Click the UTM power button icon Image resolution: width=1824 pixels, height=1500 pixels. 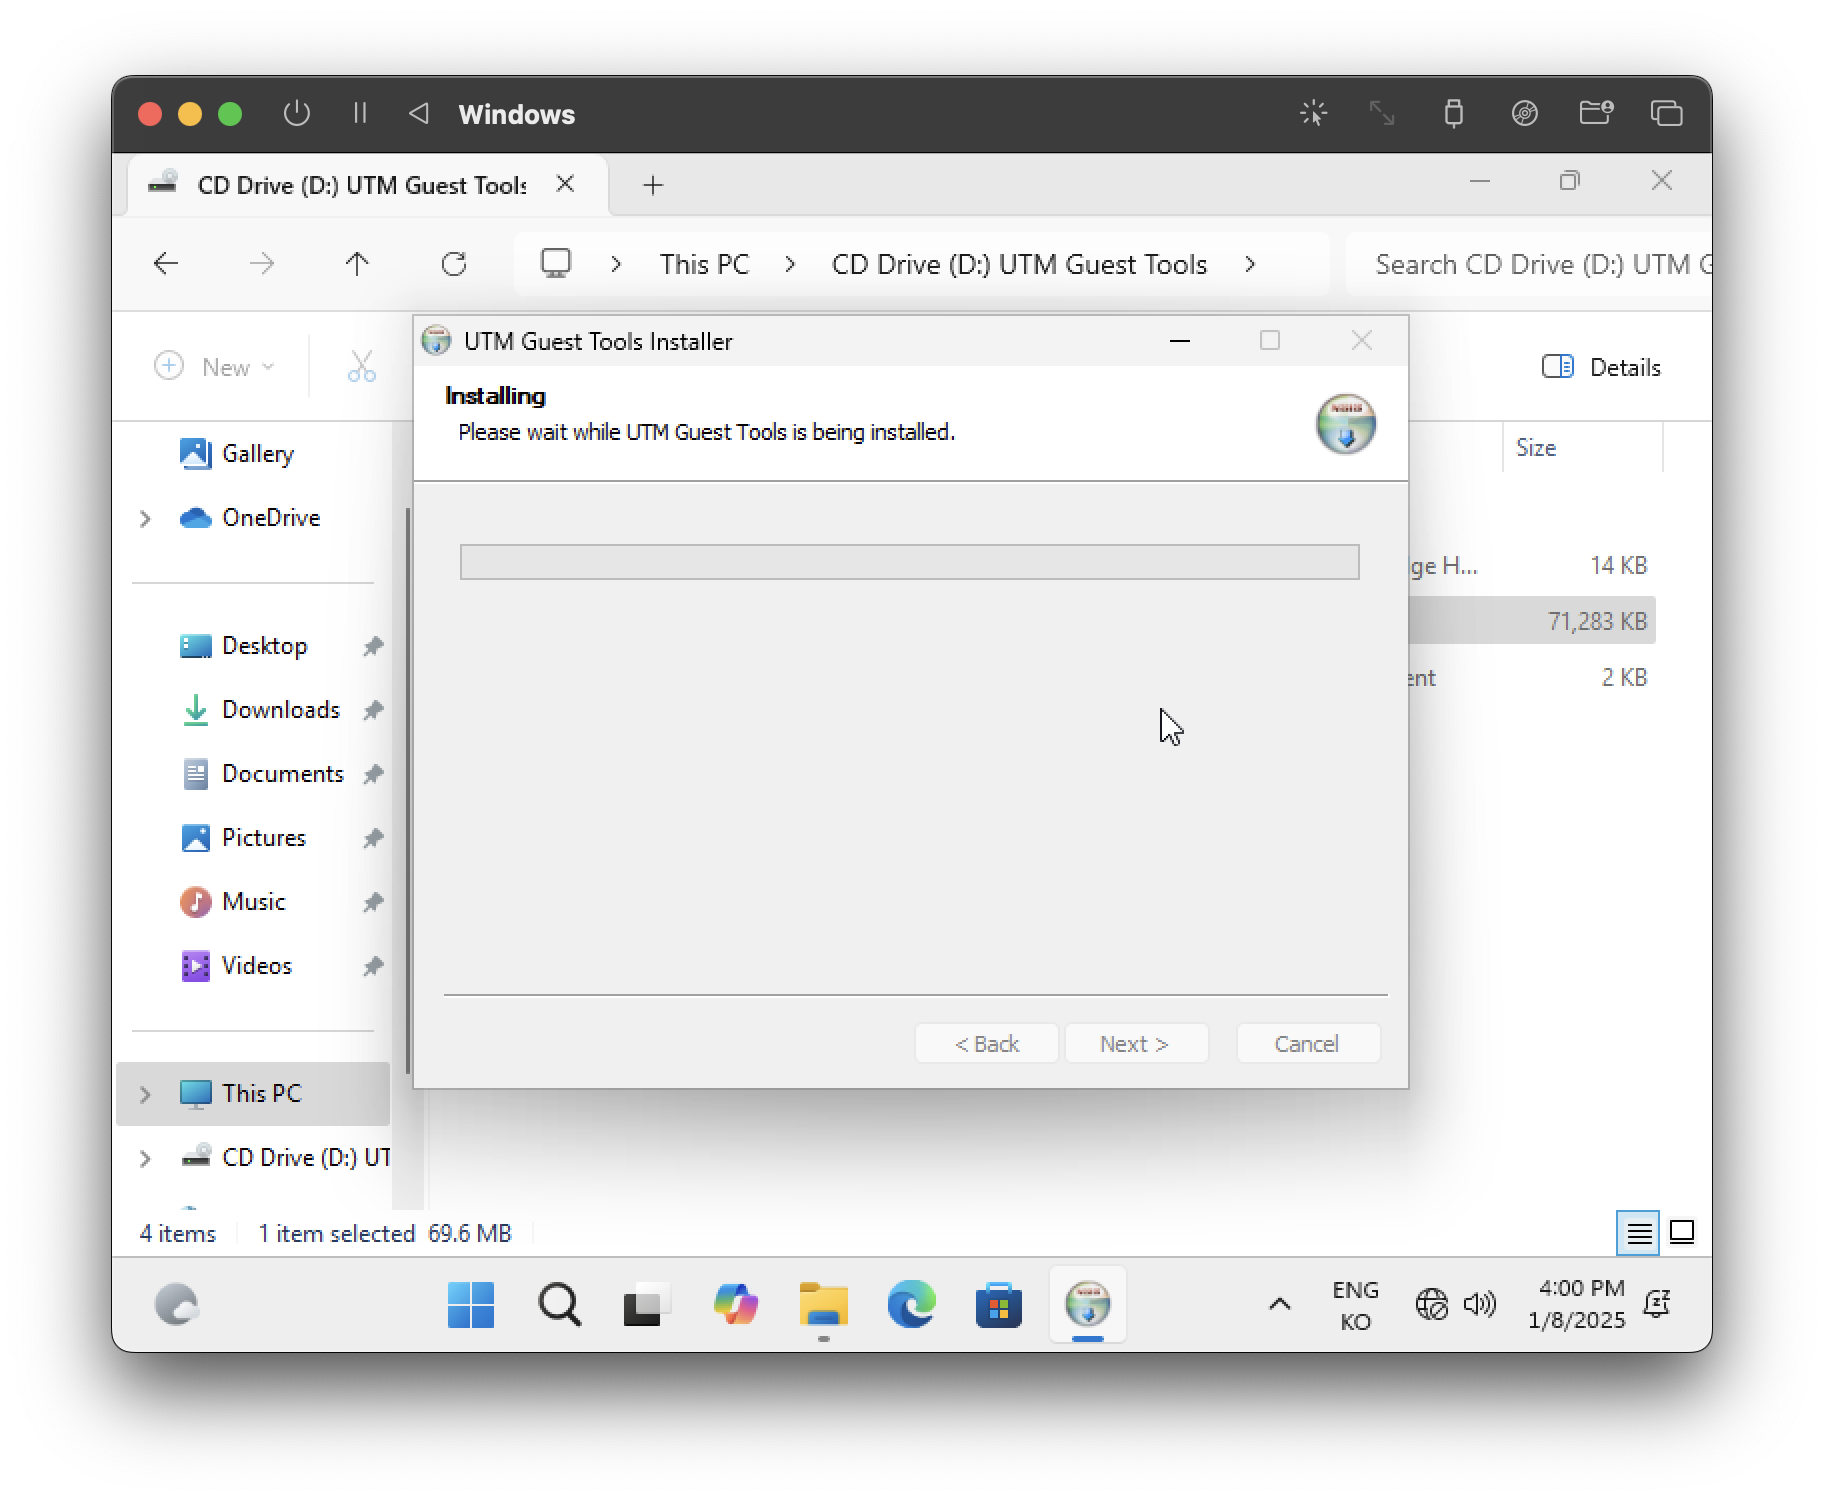click(297, 113)
